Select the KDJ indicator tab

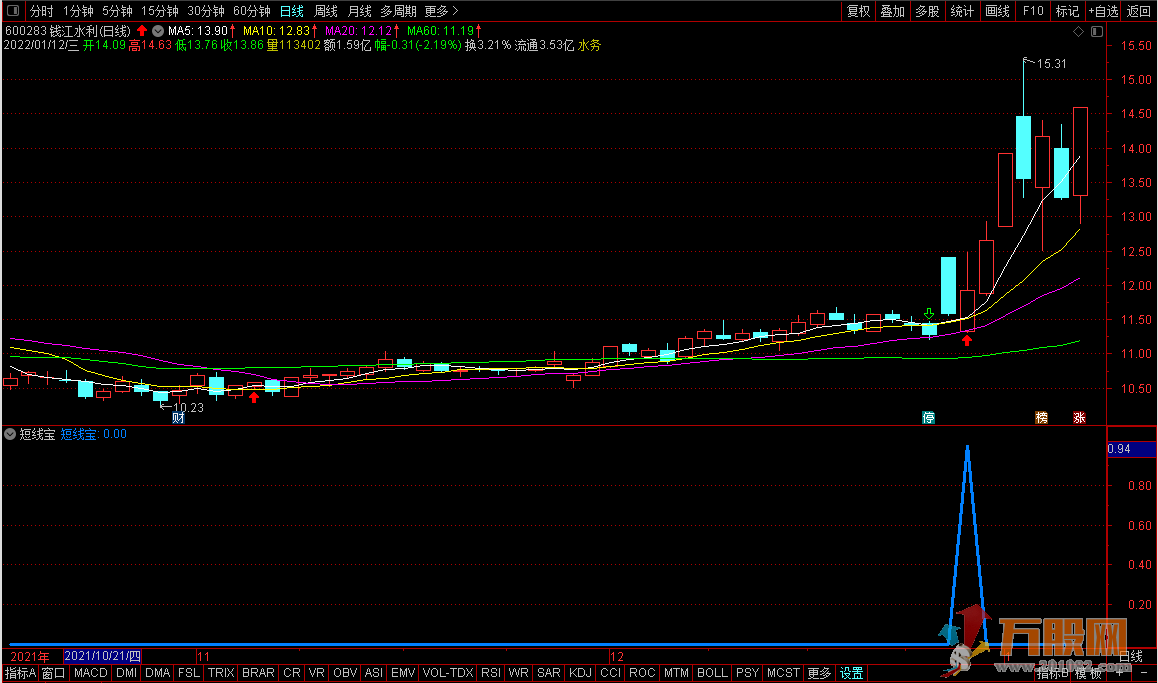coord(580,674)
